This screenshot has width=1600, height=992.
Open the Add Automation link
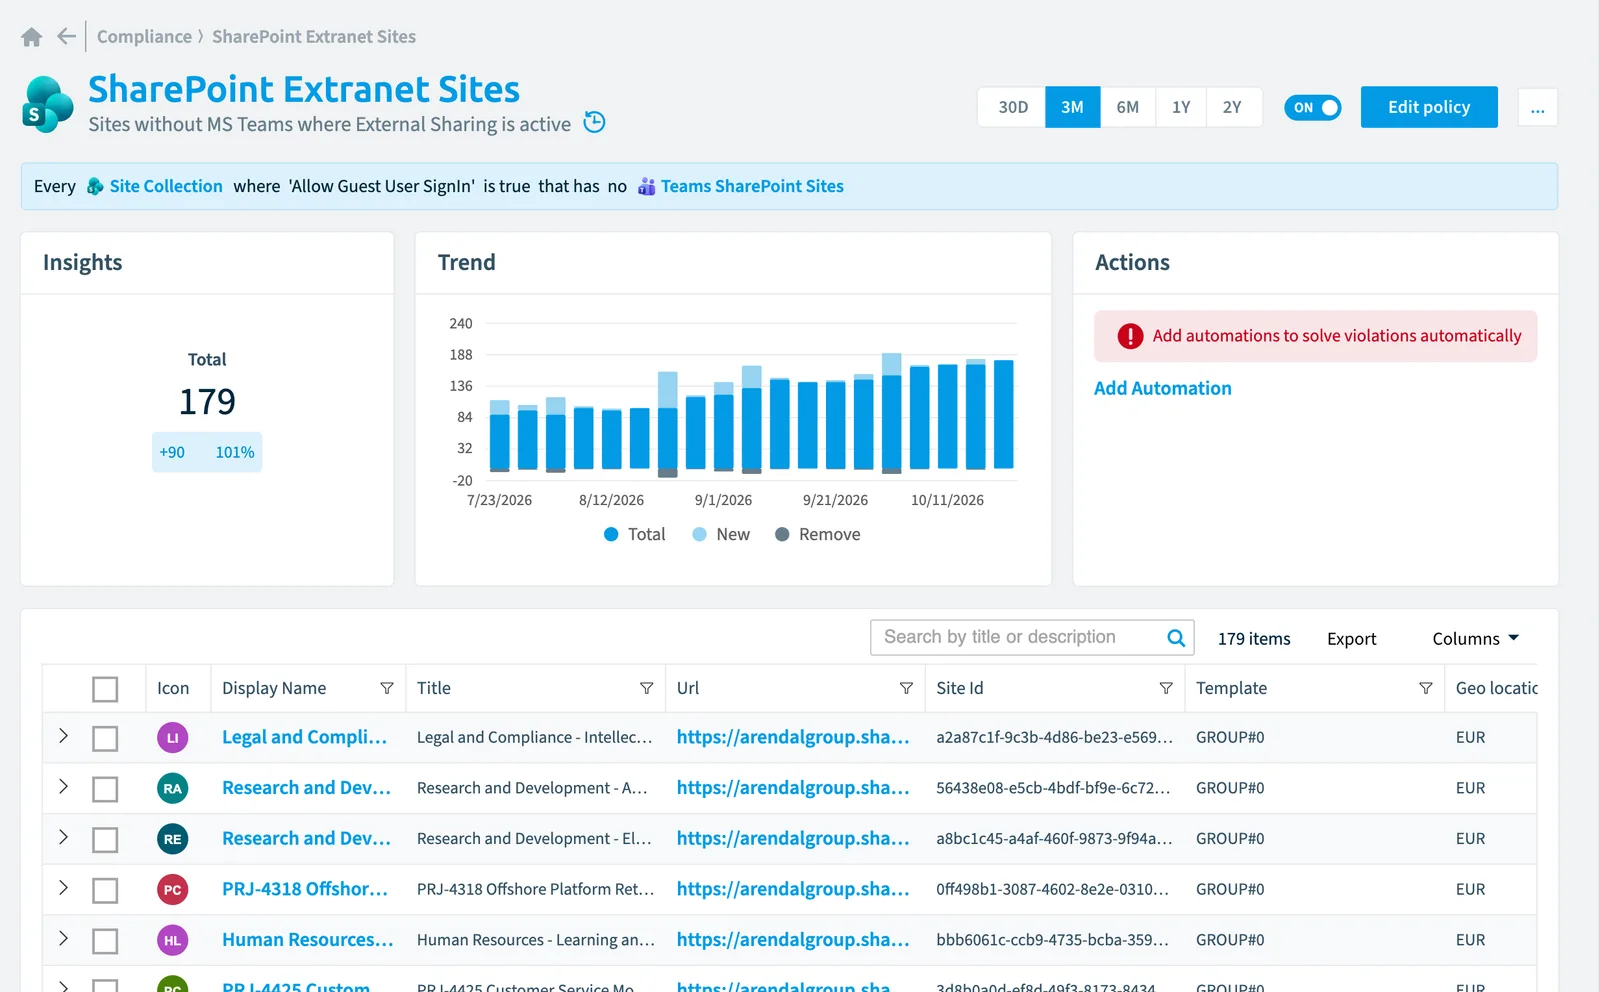tap(1162, 388)
